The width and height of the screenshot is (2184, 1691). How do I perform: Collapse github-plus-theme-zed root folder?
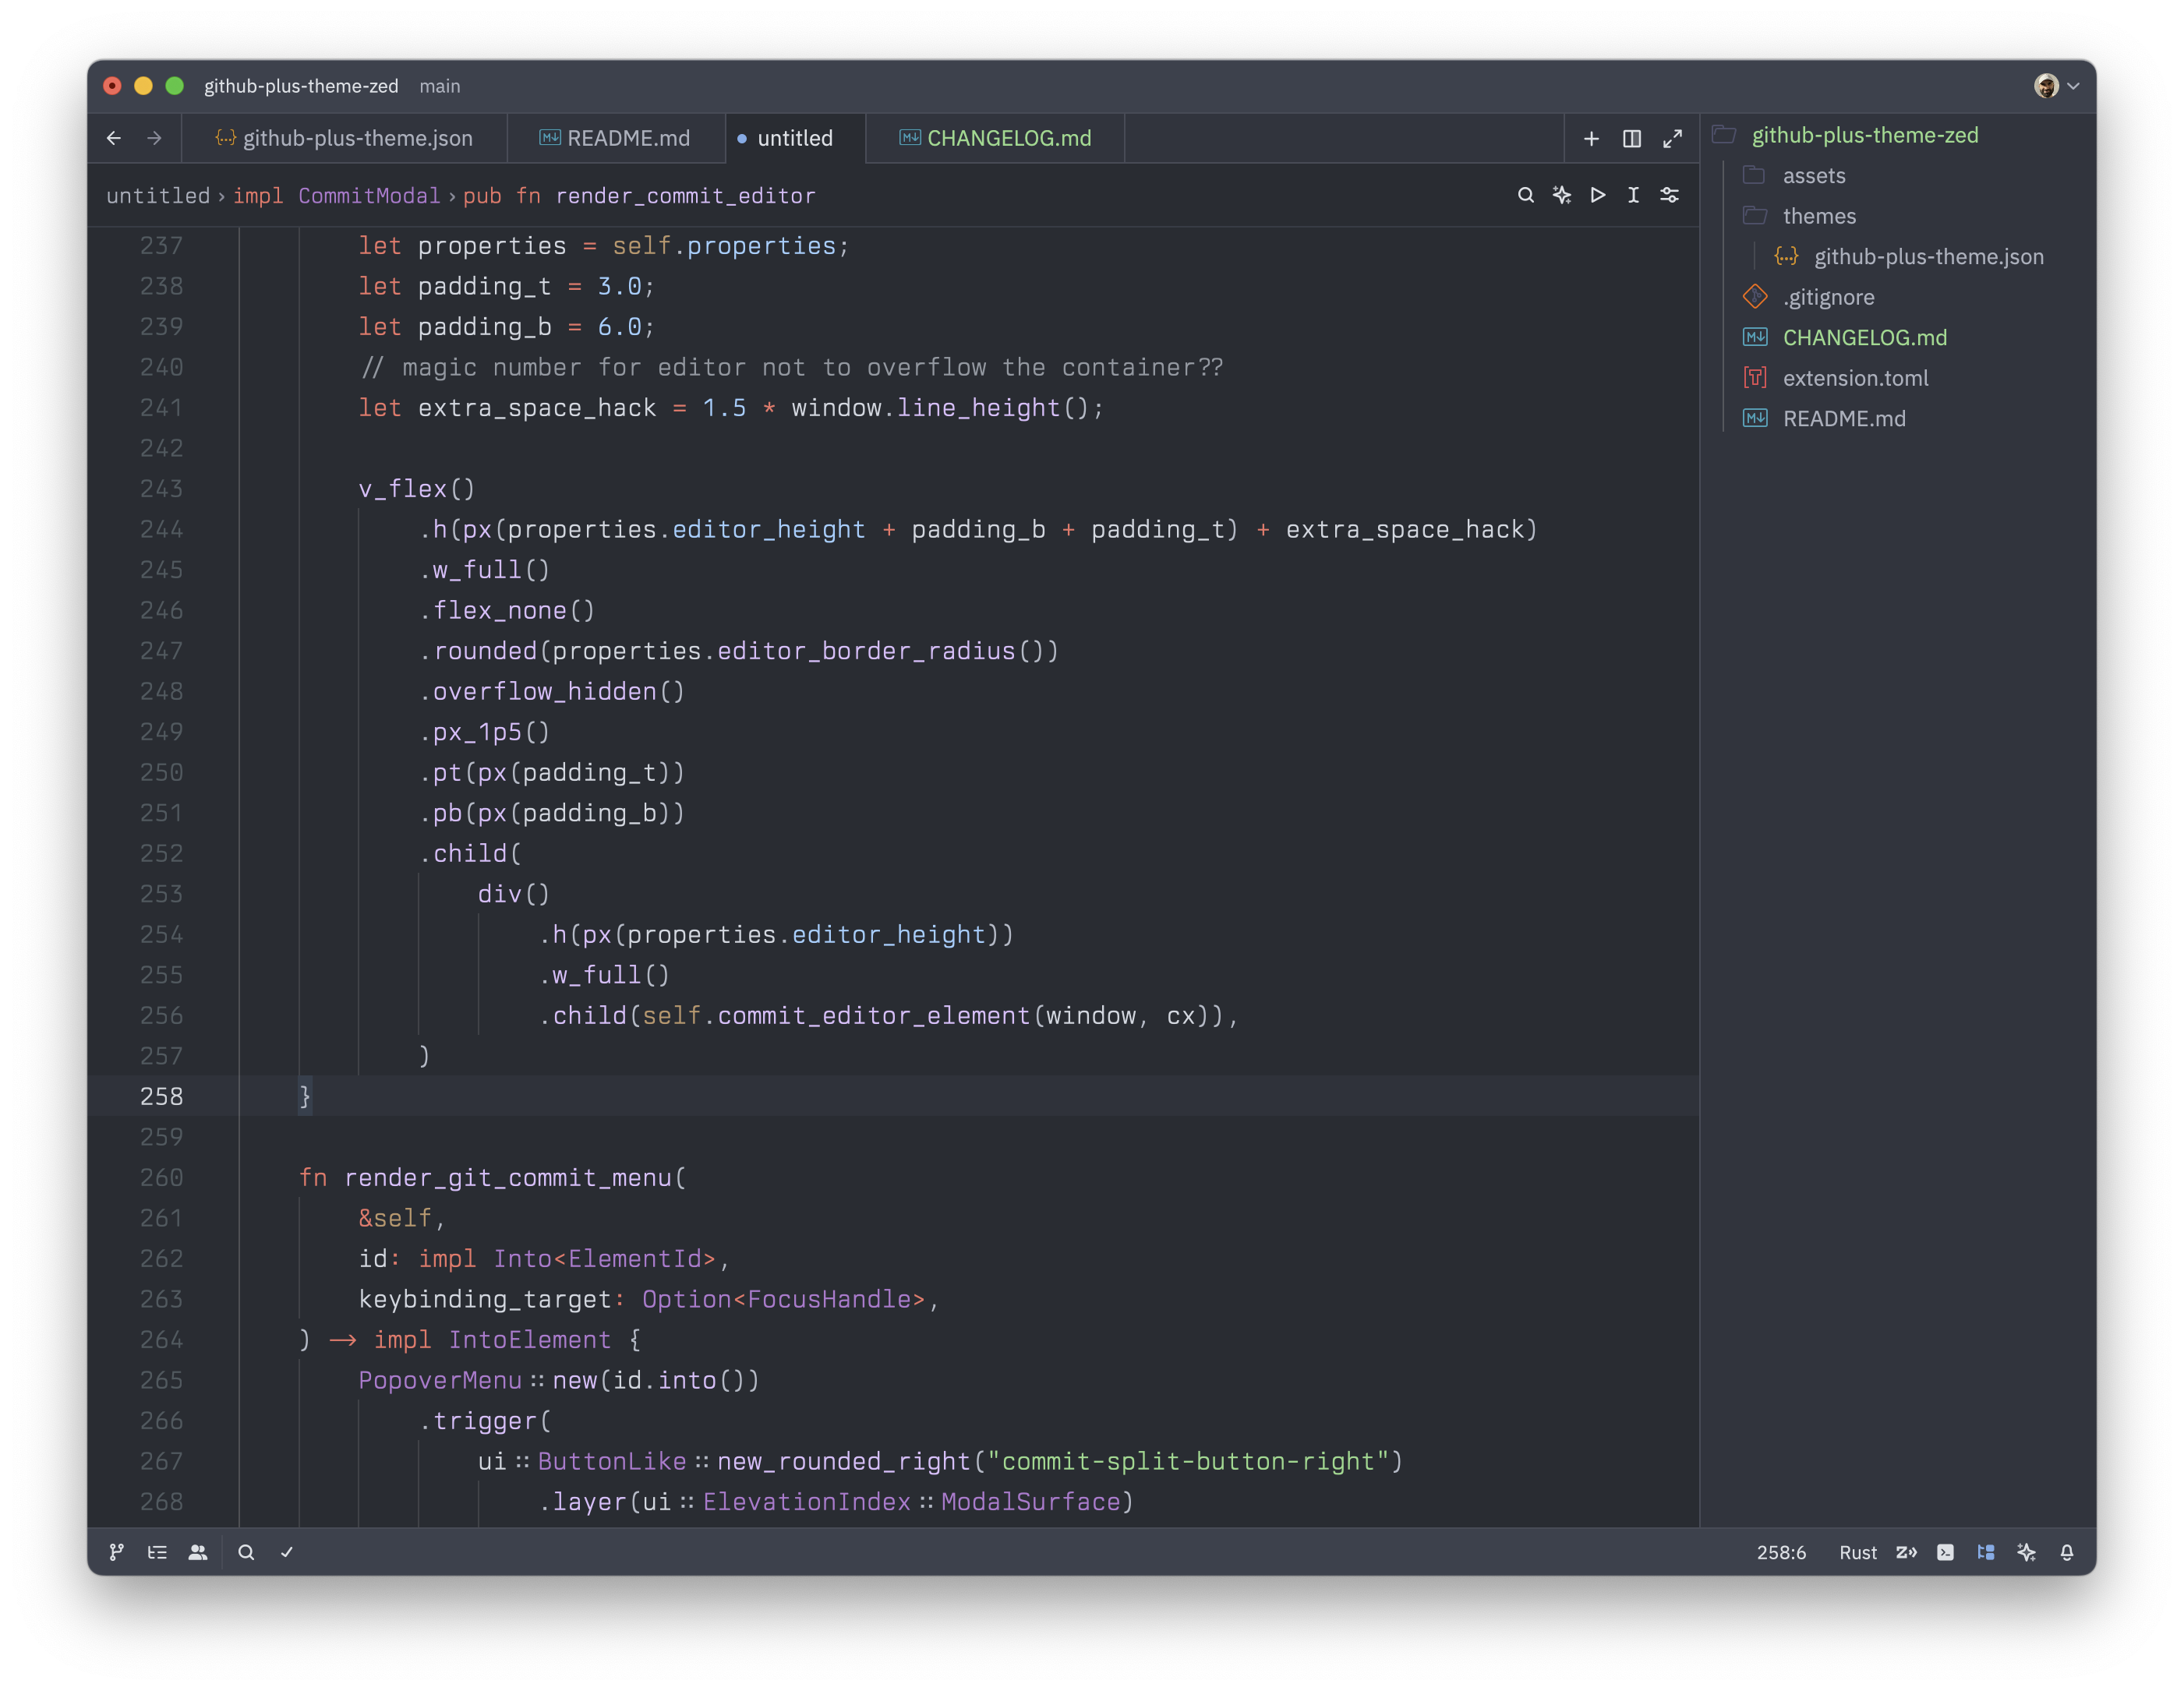pos(1864,135)
